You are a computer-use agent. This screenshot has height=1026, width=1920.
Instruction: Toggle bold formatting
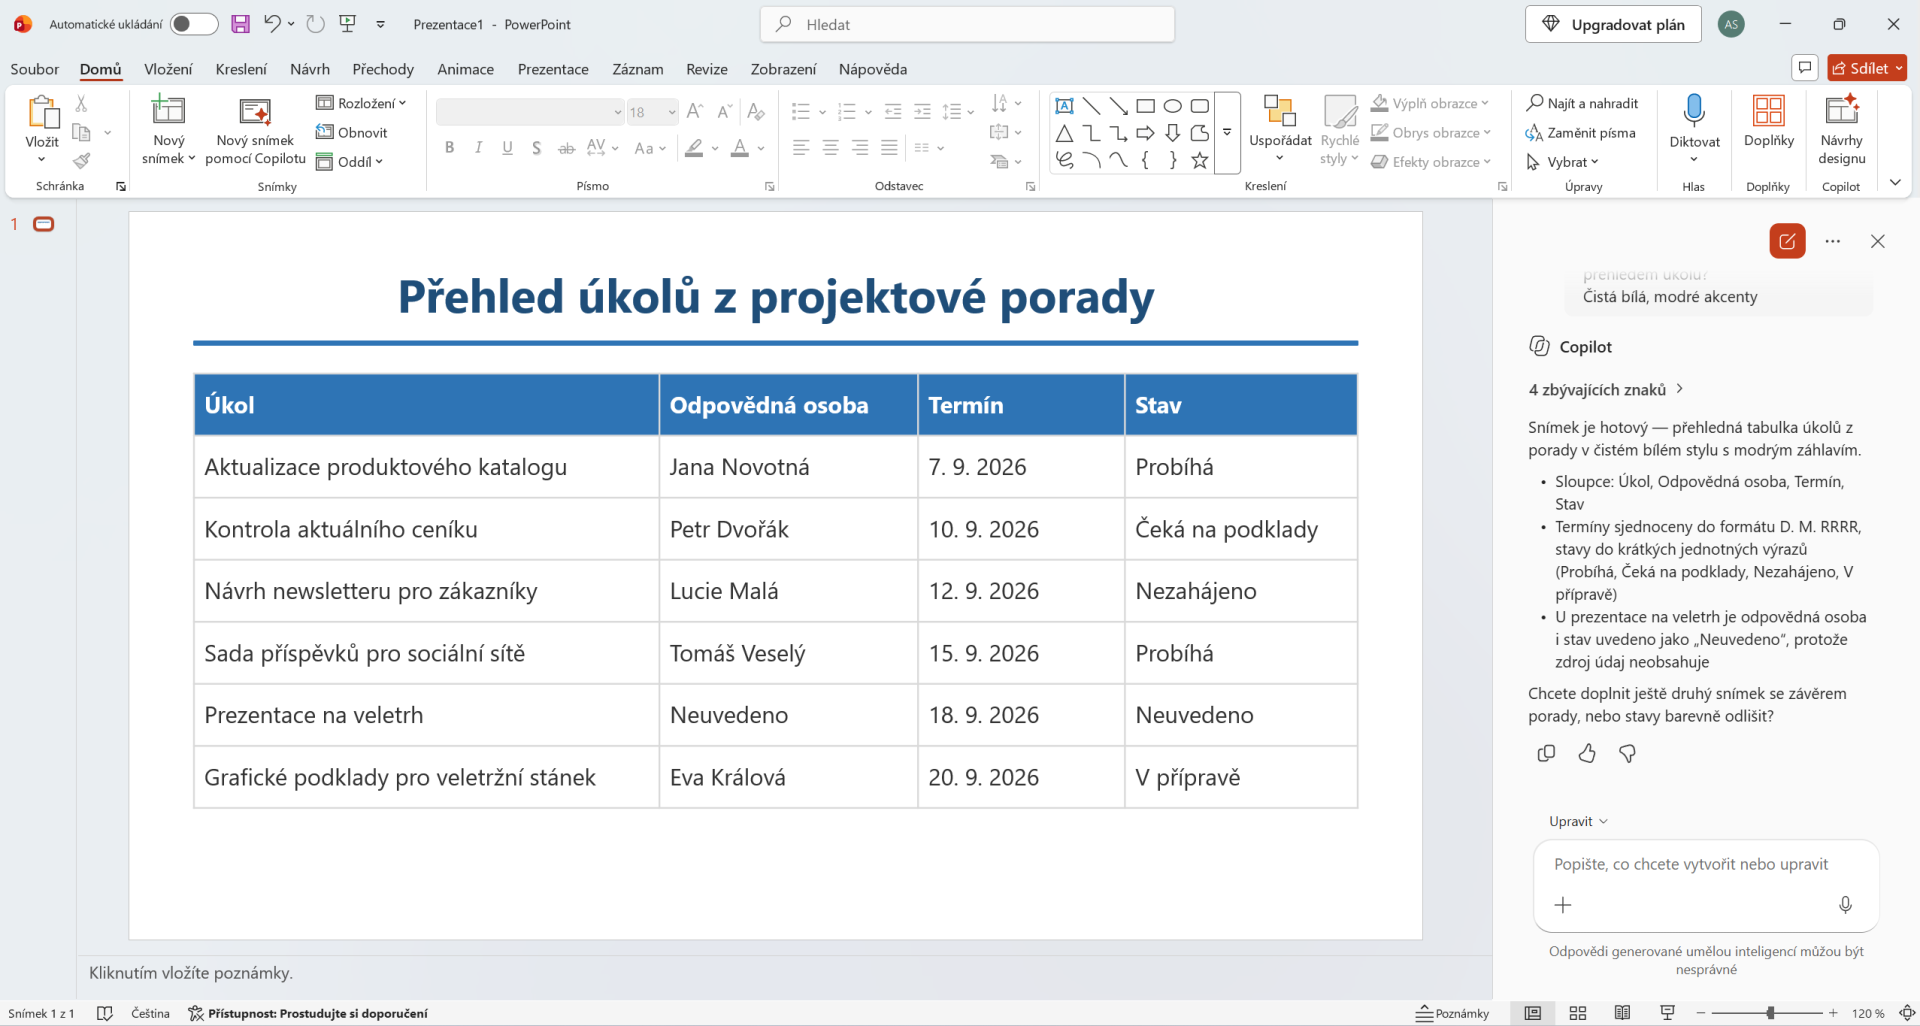(450, 148)
